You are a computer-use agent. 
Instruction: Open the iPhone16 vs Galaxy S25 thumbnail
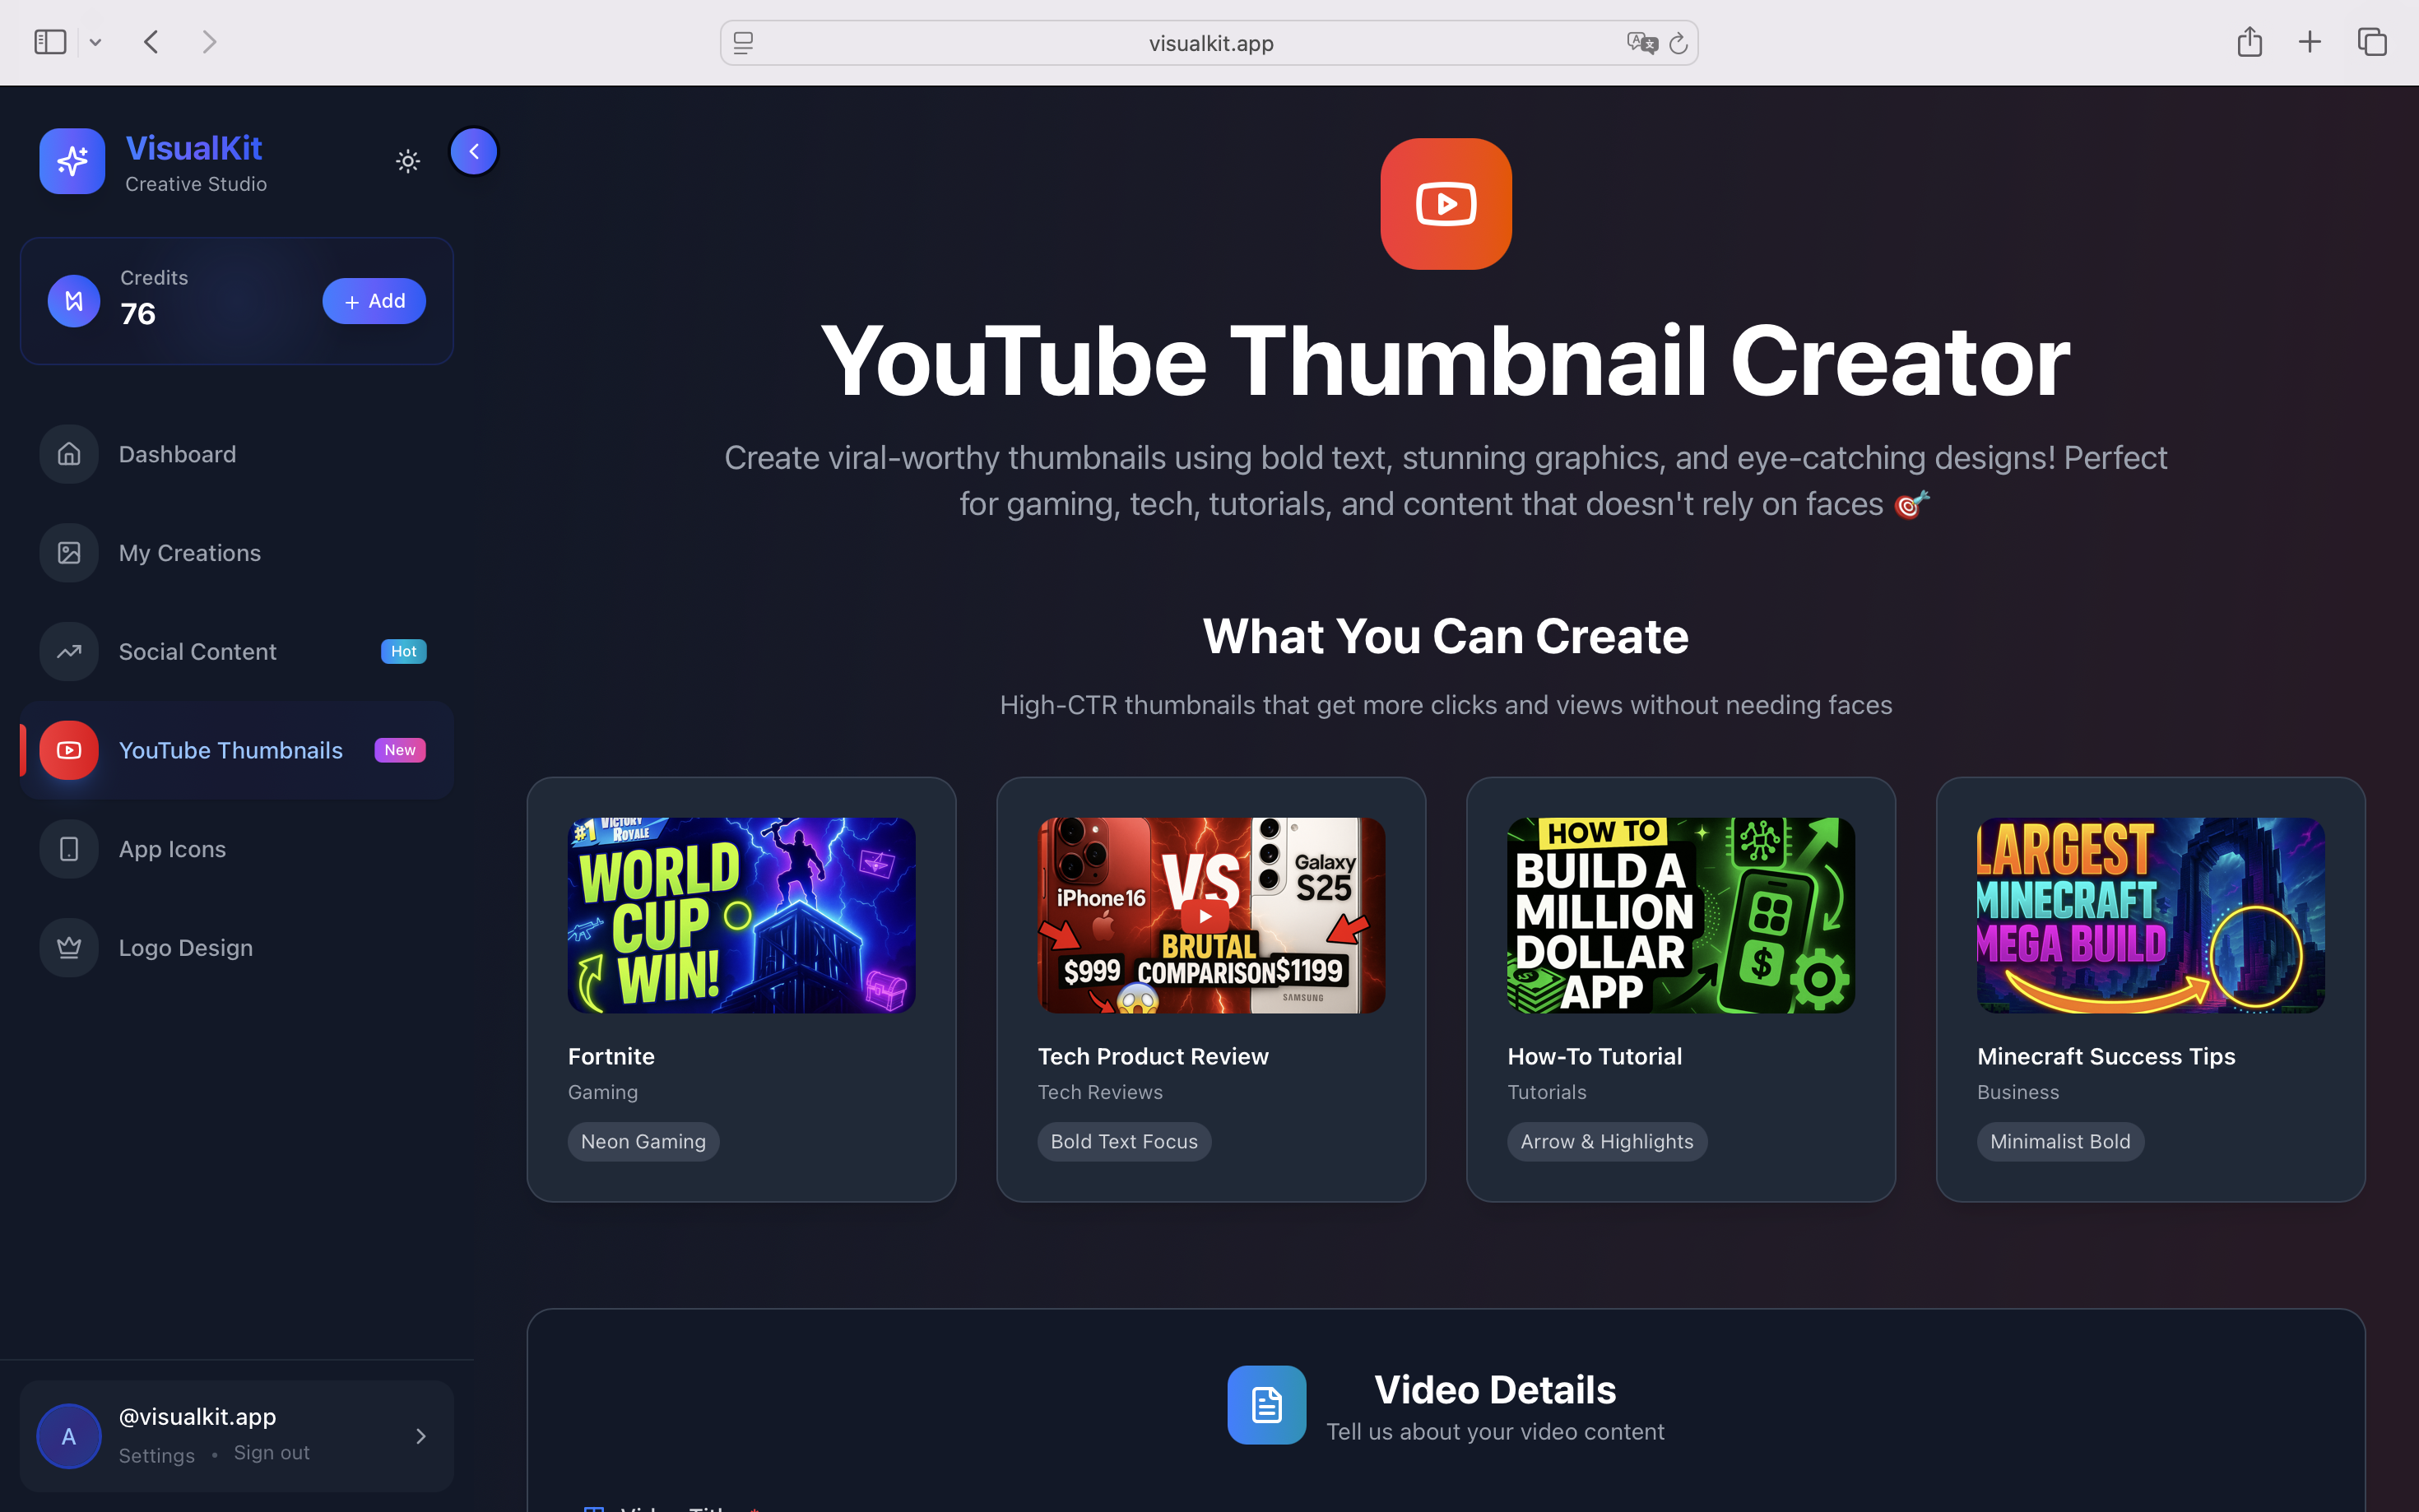[1211, 915]
